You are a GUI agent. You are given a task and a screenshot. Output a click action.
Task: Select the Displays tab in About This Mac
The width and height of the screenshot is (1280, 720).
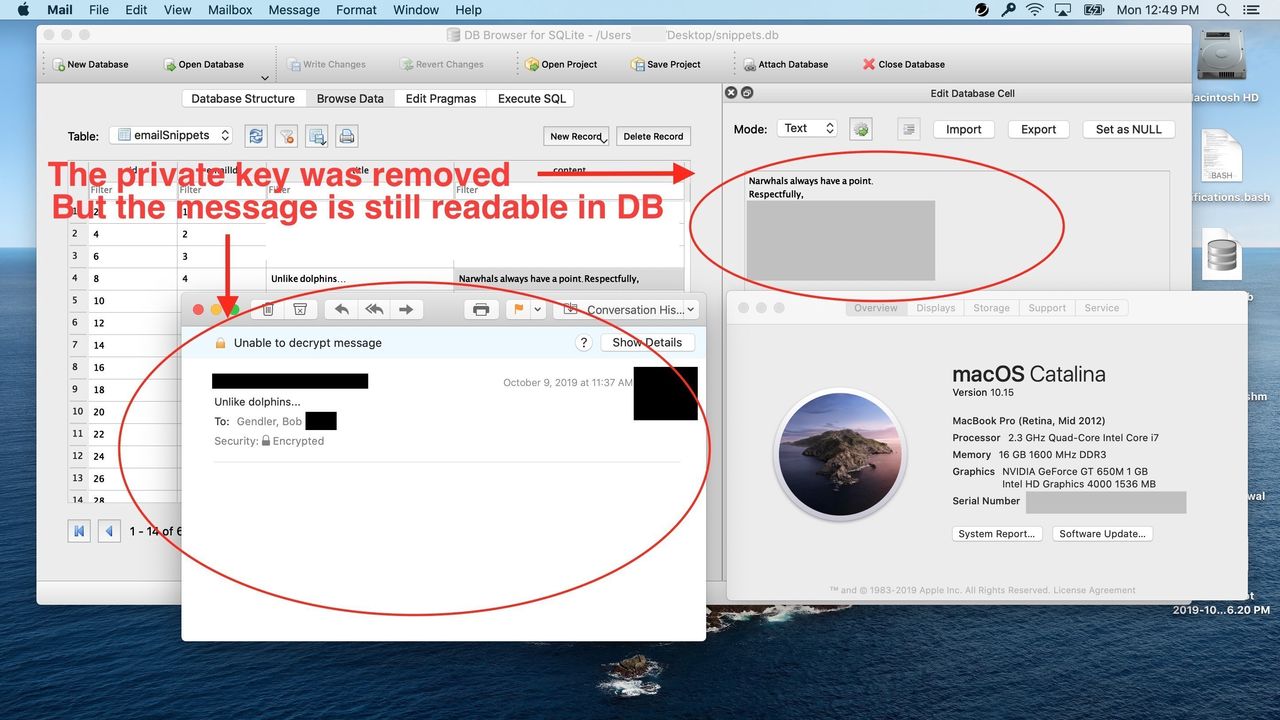pyautogui.click(x=936, y=308)
